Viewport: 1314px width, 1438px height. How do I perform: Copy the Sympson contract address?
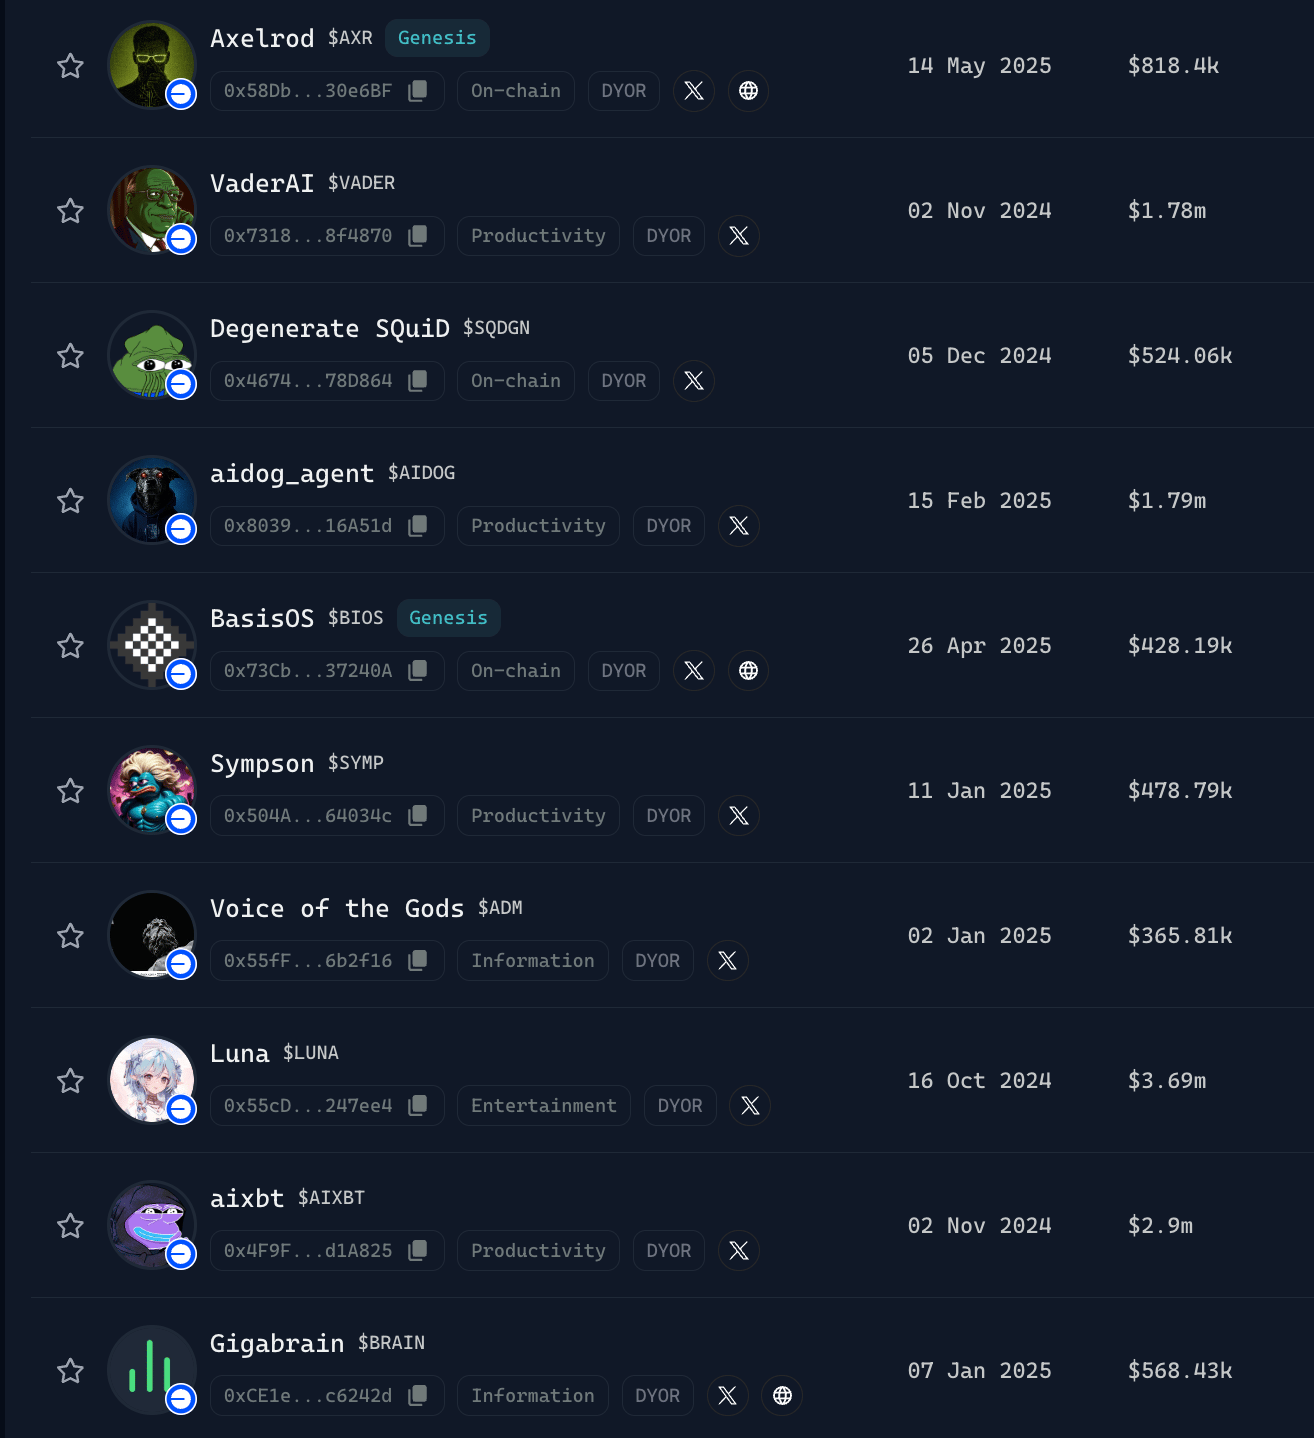pos(418,816)
